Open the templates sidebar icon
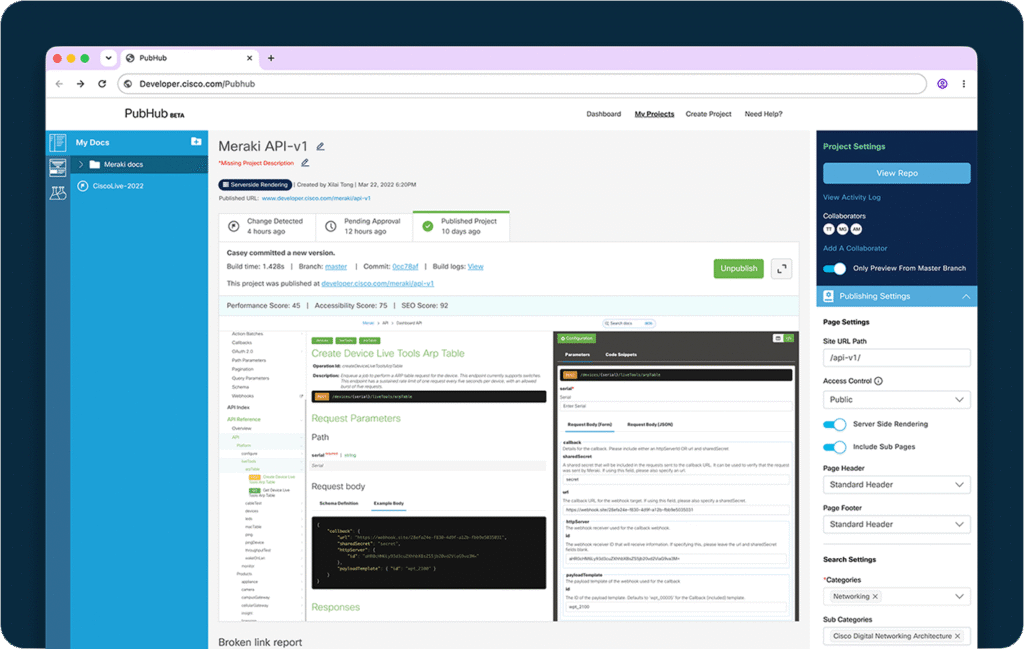The height and width of the screenshot is (649, 1024). (x=57, y=168)
